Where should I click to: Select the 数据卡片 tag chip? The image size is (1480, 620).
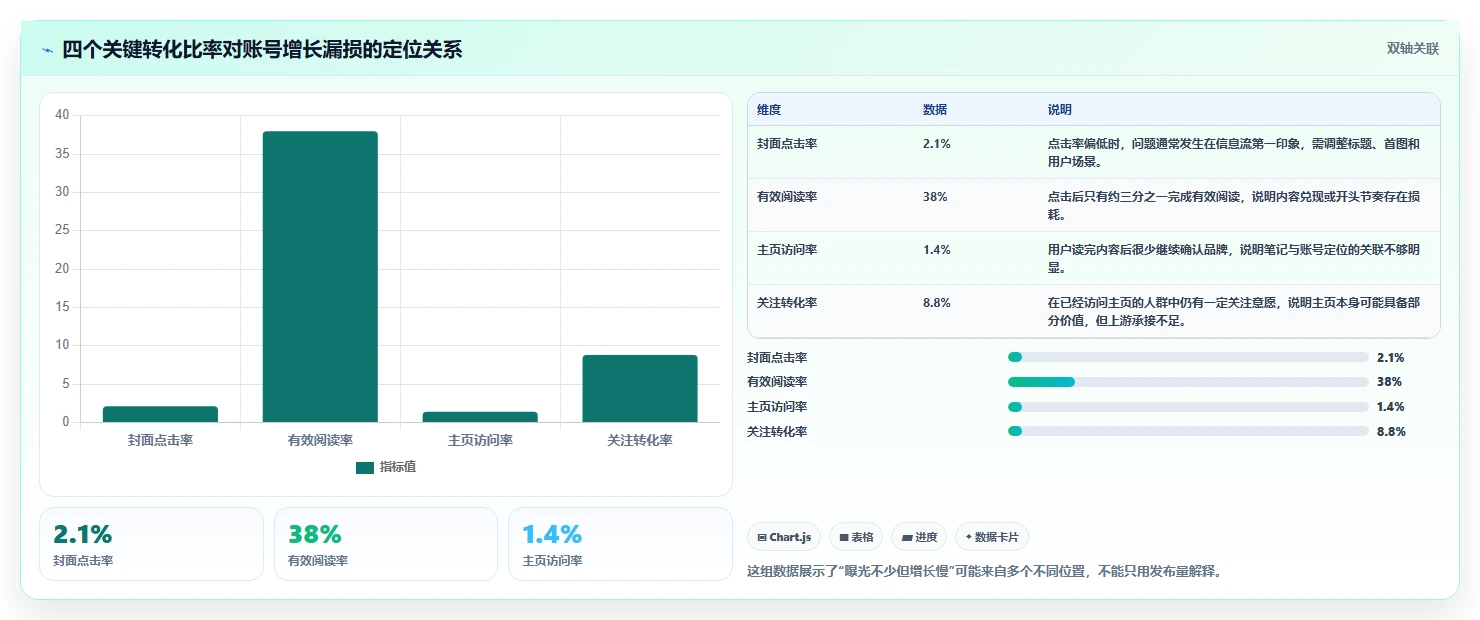coord(992,537)
